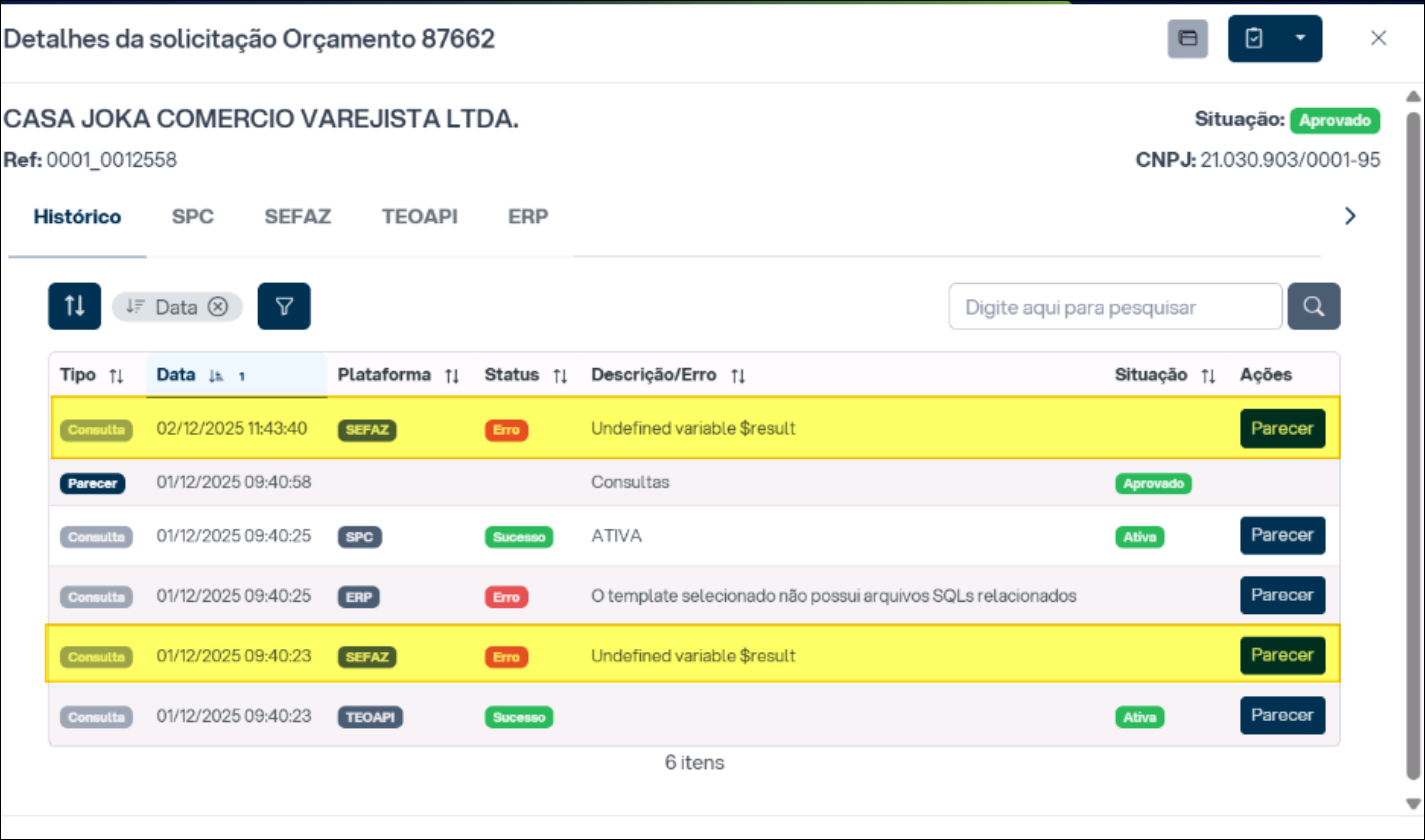
Task: Remove the Data sort chip
Action: coord(218,307)
